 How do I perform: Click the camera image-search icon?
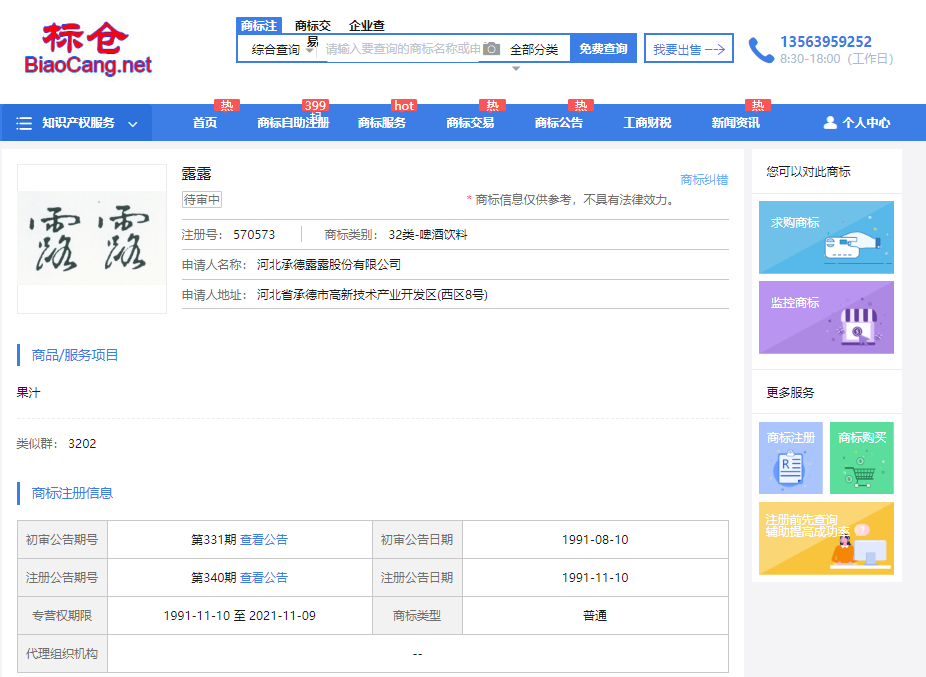[491, 48]
